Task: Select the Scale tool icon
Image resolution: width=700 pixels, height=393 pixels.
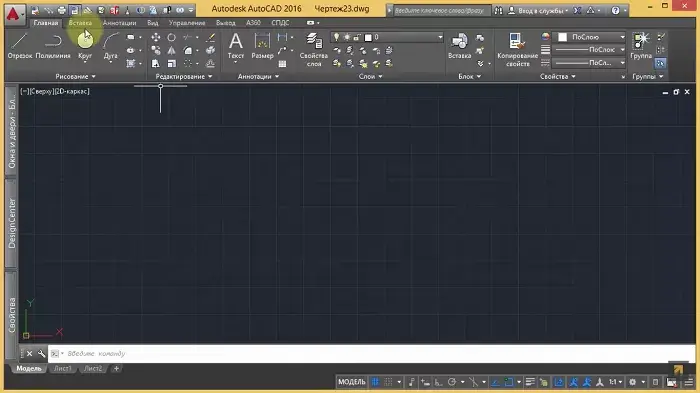Action: click(x=171, y=63)
